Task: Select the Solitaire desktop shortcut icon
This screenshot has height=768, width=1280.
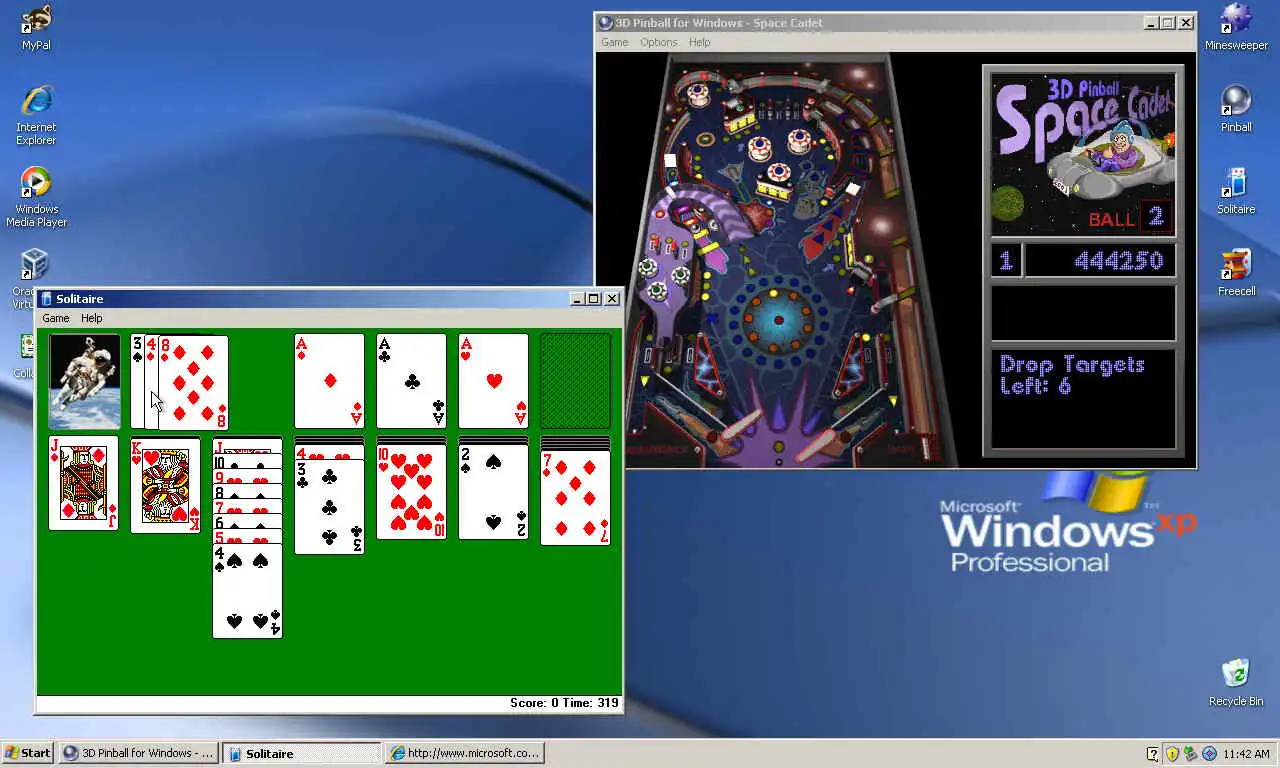Action: point(1236,191)
